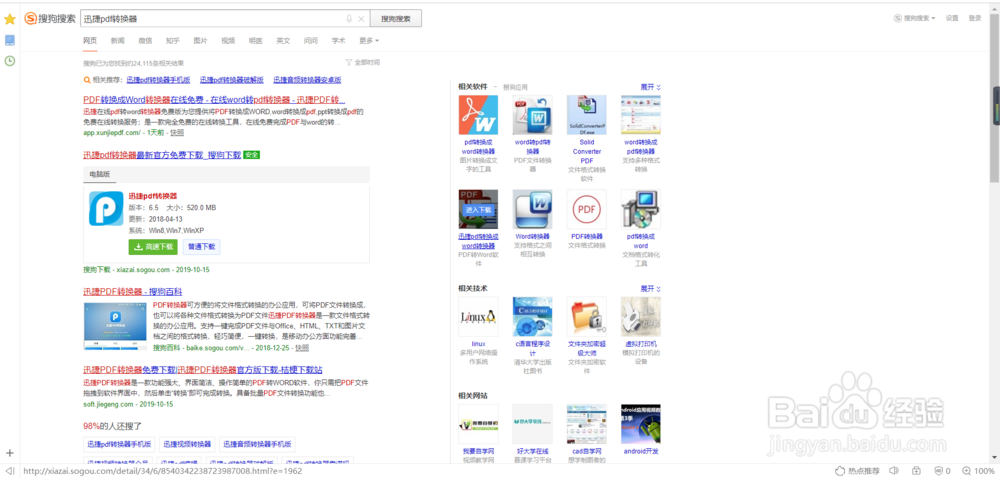Switch to the 新闻 tab

point(117,41)
